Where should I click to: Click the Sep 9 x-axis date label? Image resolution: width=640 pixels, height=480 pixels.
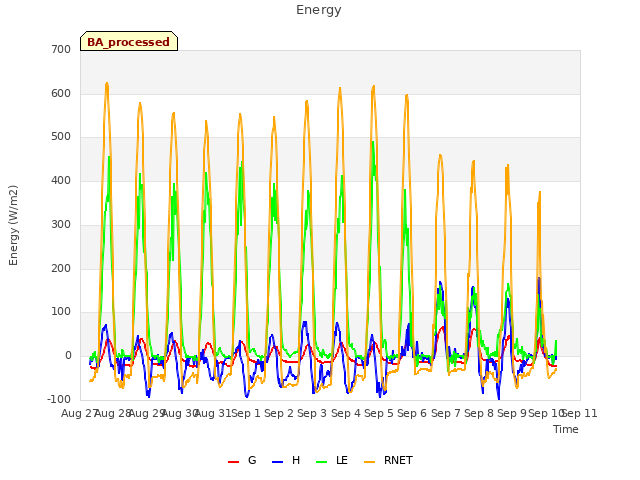pyautogui.click(x=512, y=413)
